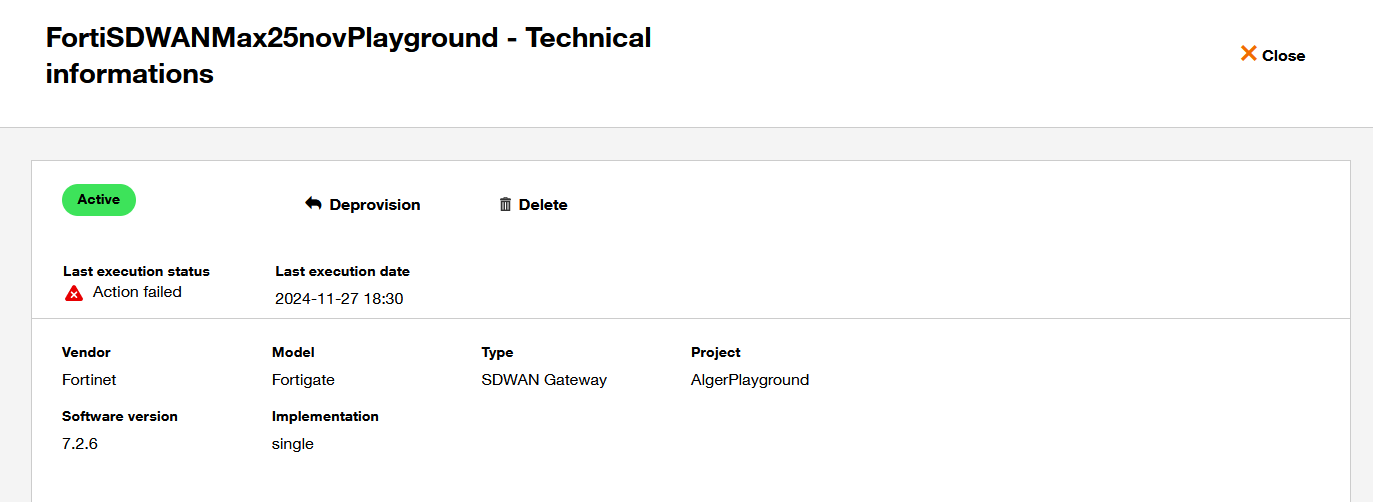Select the last execution date 2024-11-27 18:30

coord(339,298)
